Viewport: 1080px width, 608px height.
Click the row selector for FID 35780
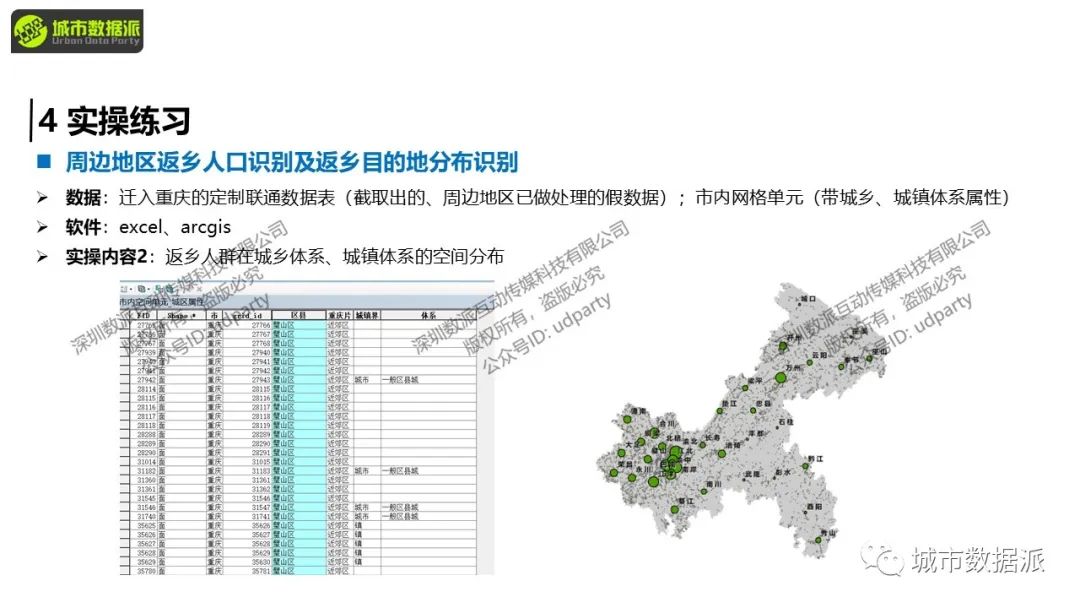[x=125, y=571]
